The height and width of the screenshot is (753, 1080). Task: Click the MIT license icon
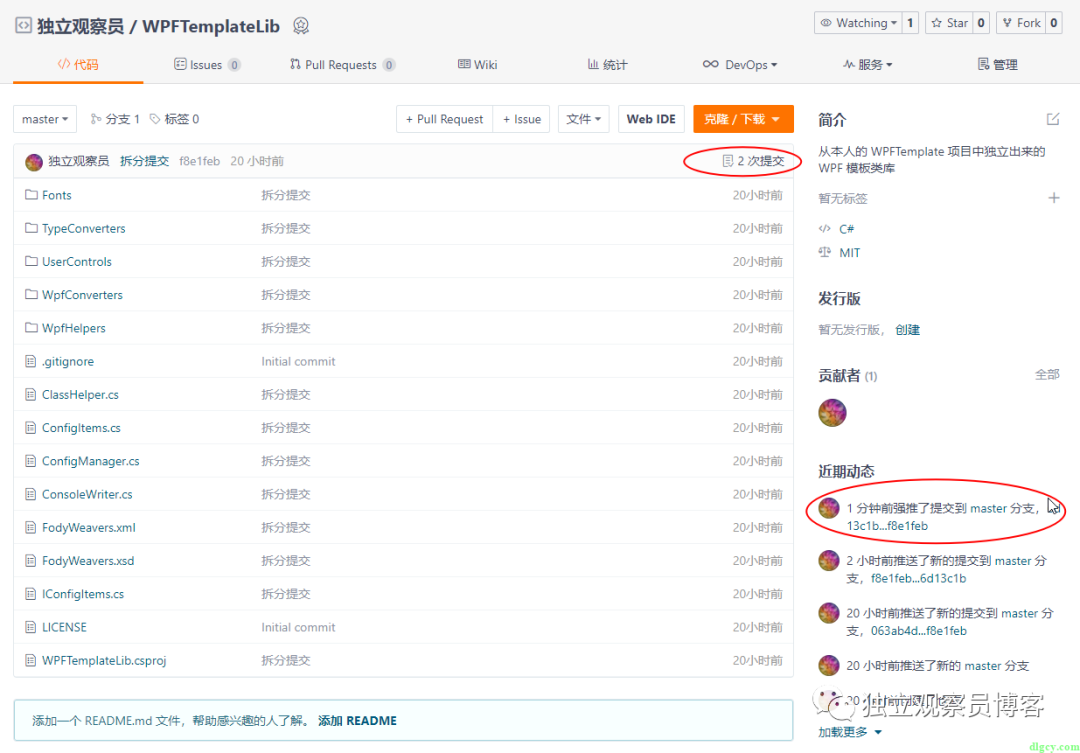pos(826,252)
